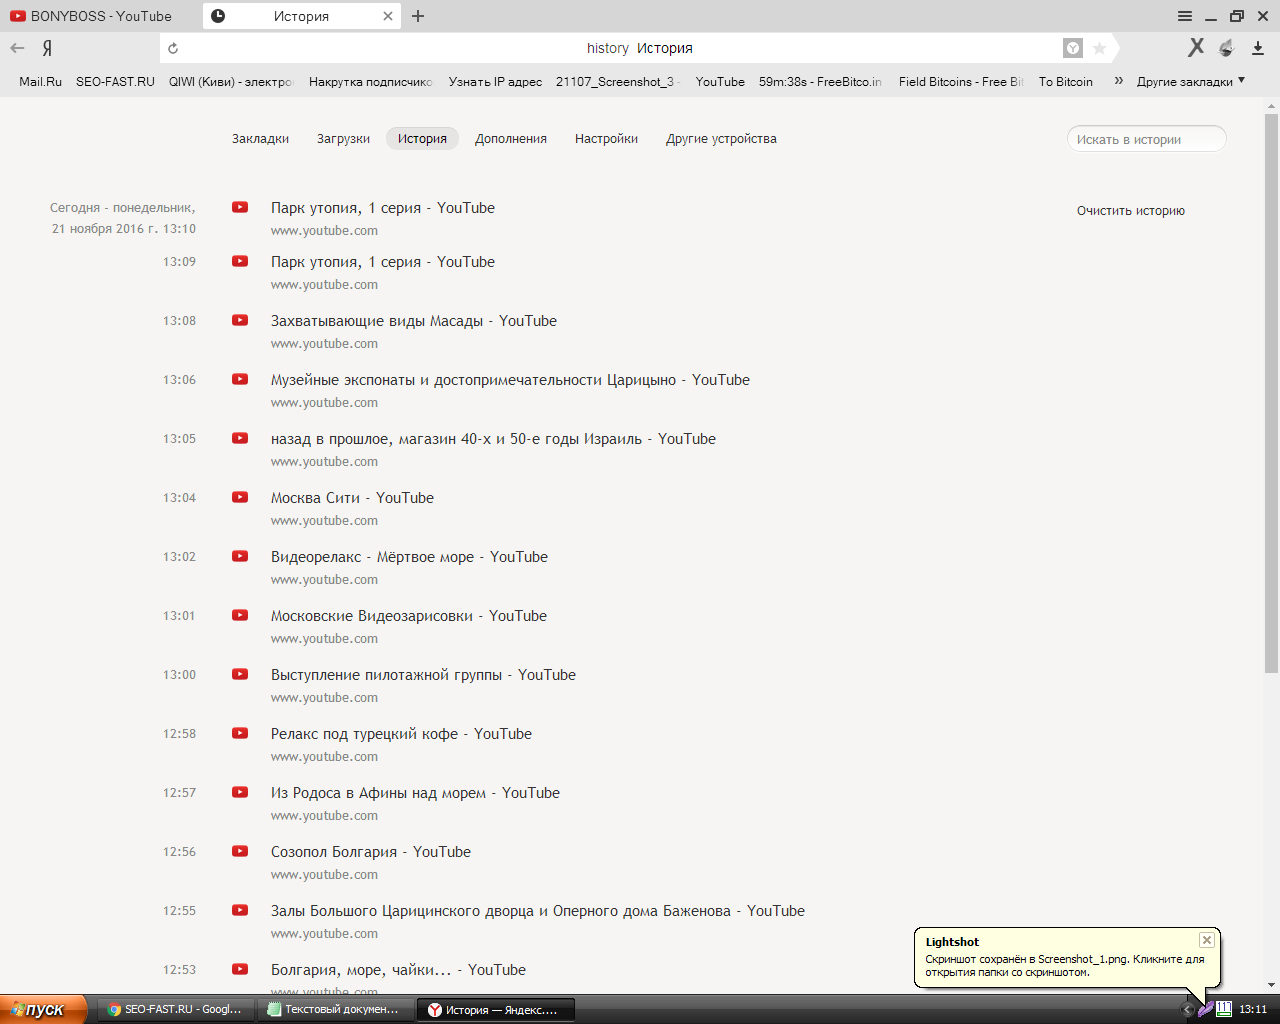1280x1024 pixels.
Task: Click the shield 'Y' icon in the address bar
Action: 1072,48
